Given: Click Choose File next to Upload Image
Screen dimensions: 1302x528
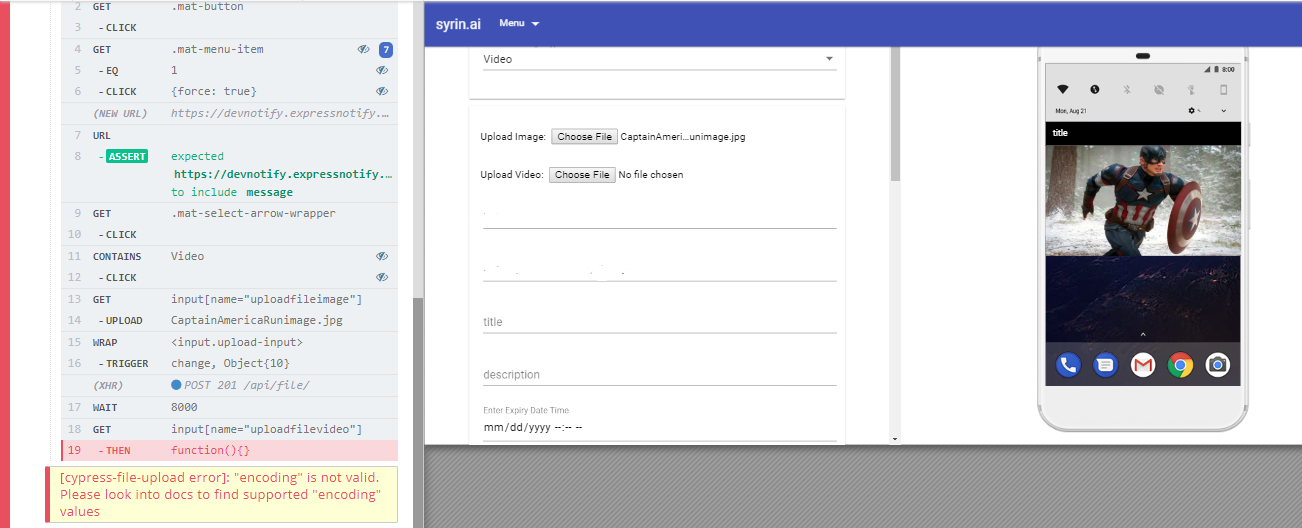Looking at the screenshot, I should 584,137.
